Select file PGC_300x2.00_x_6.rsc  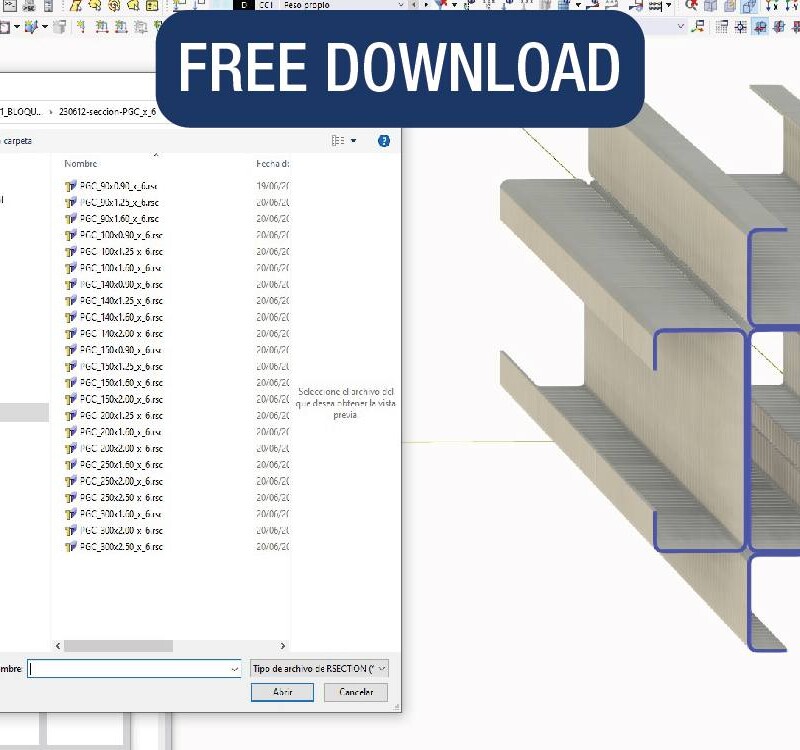click(114, 531)
